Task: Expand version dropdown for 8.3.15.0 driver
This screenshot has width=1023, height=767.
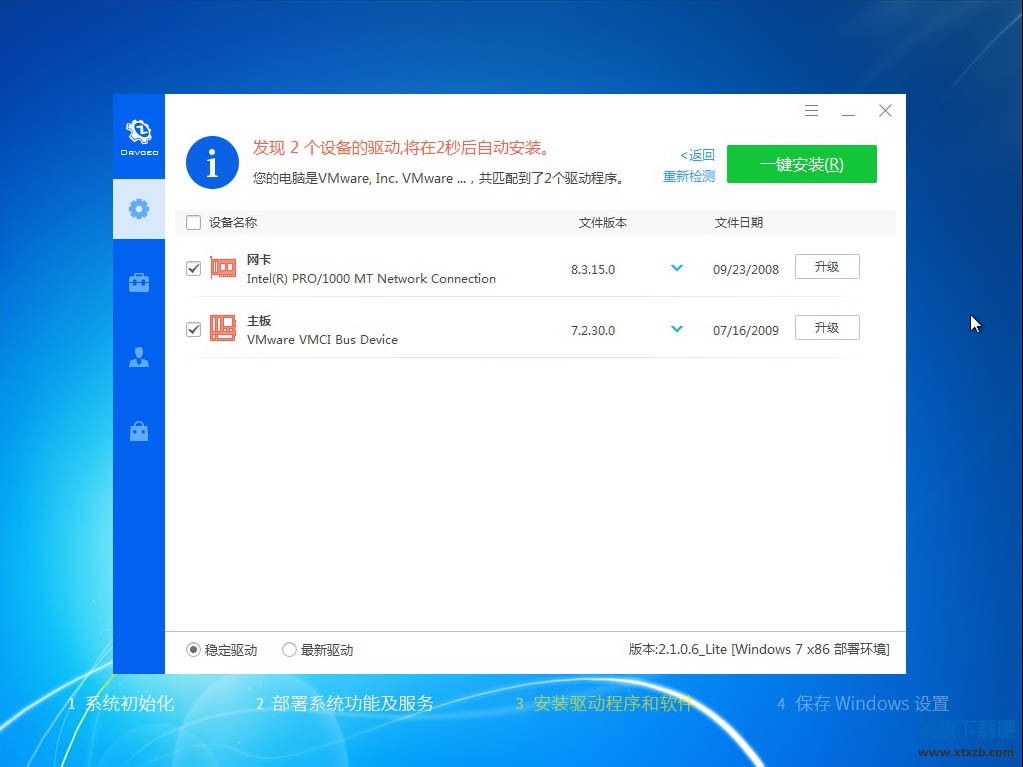Action: [677, 268]
